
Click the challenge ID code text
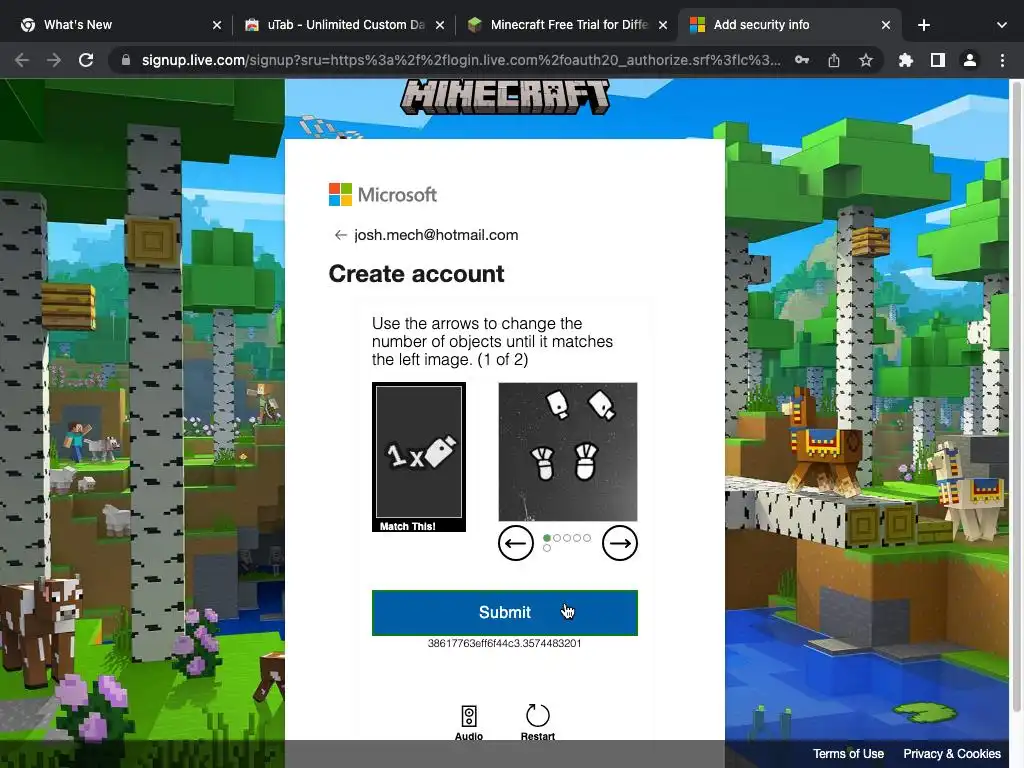click(504, 643)
